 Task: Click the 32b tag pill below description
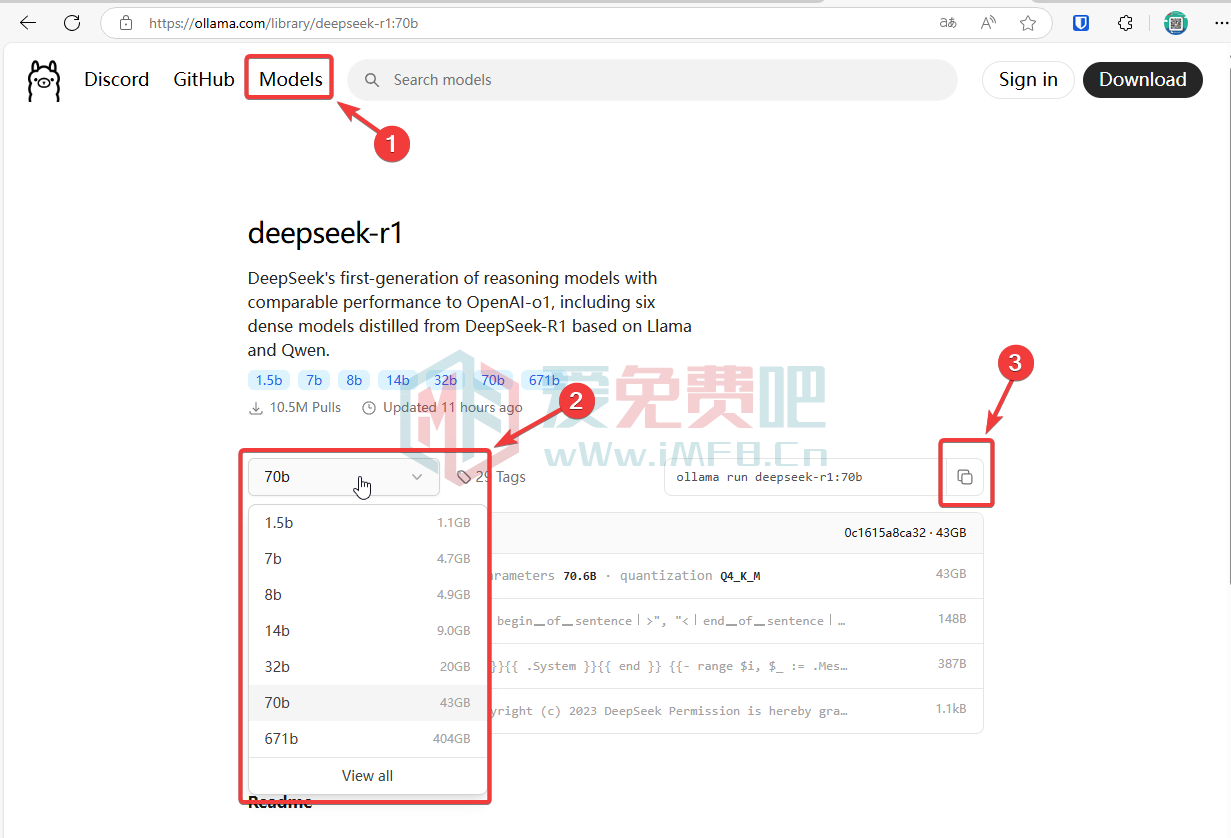click(x=445, y=380)
